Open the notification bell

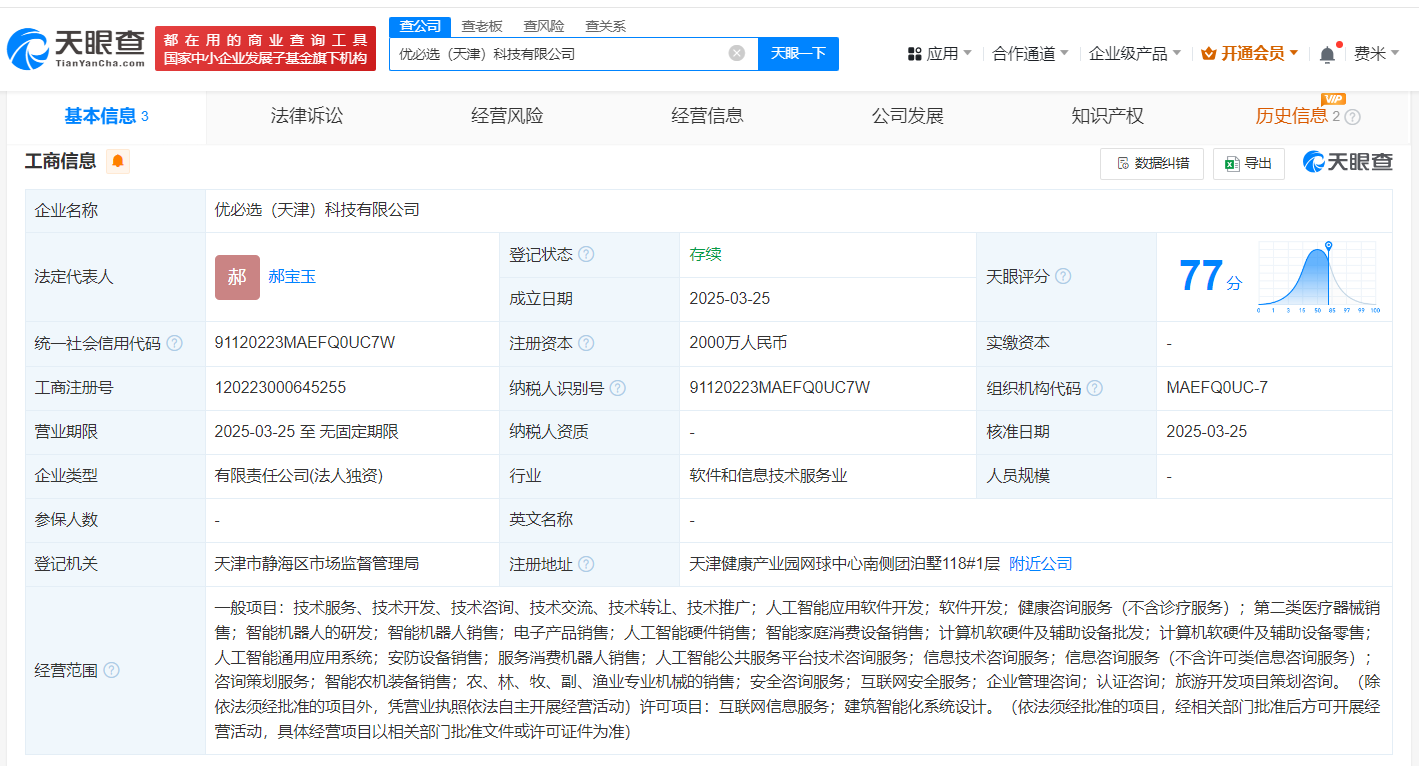click(x=1327, y=54)
